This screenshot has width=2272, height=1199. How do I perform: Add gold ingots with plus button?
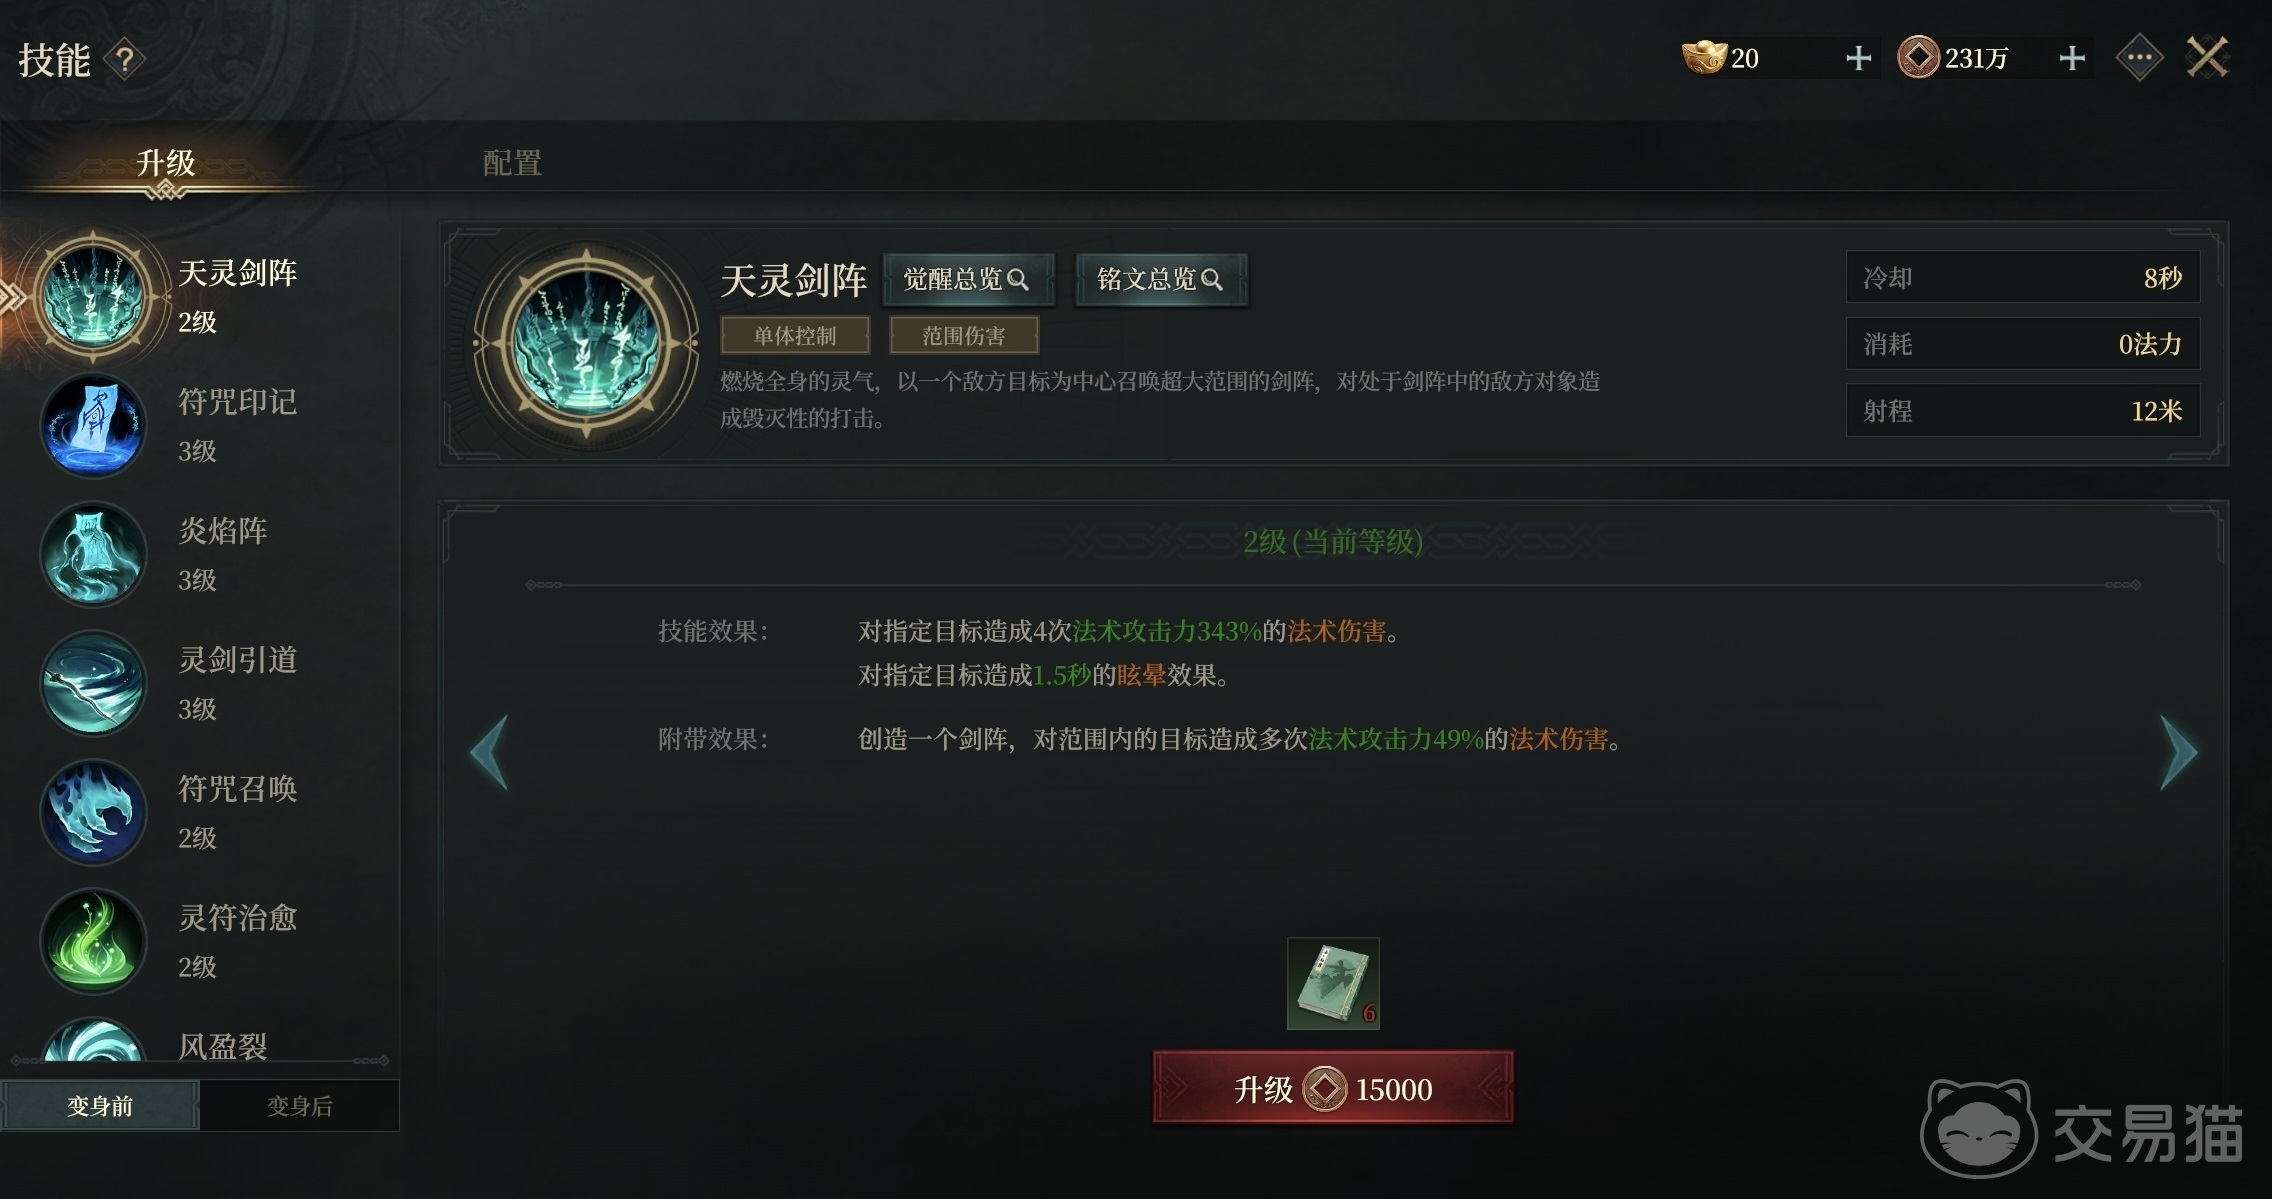1858,58
